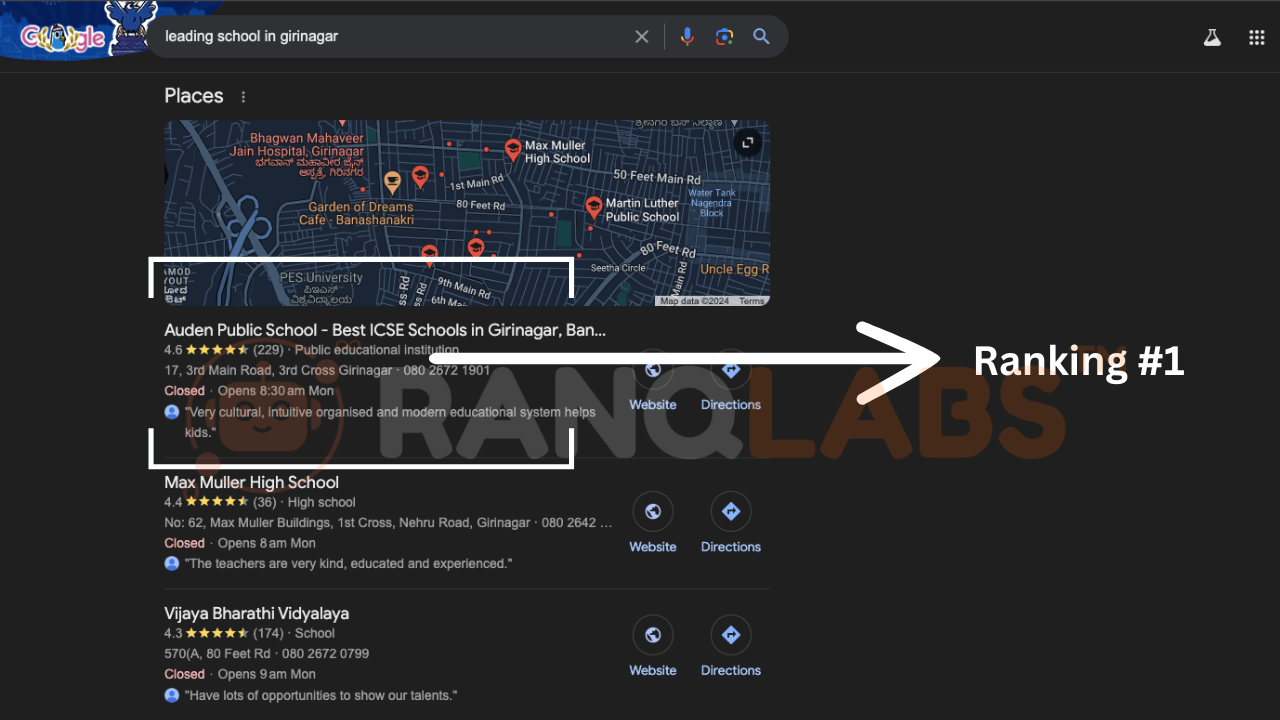Click the Google doodle logo
Viewport: 1280px width, 720px height.
coord(65,37)
